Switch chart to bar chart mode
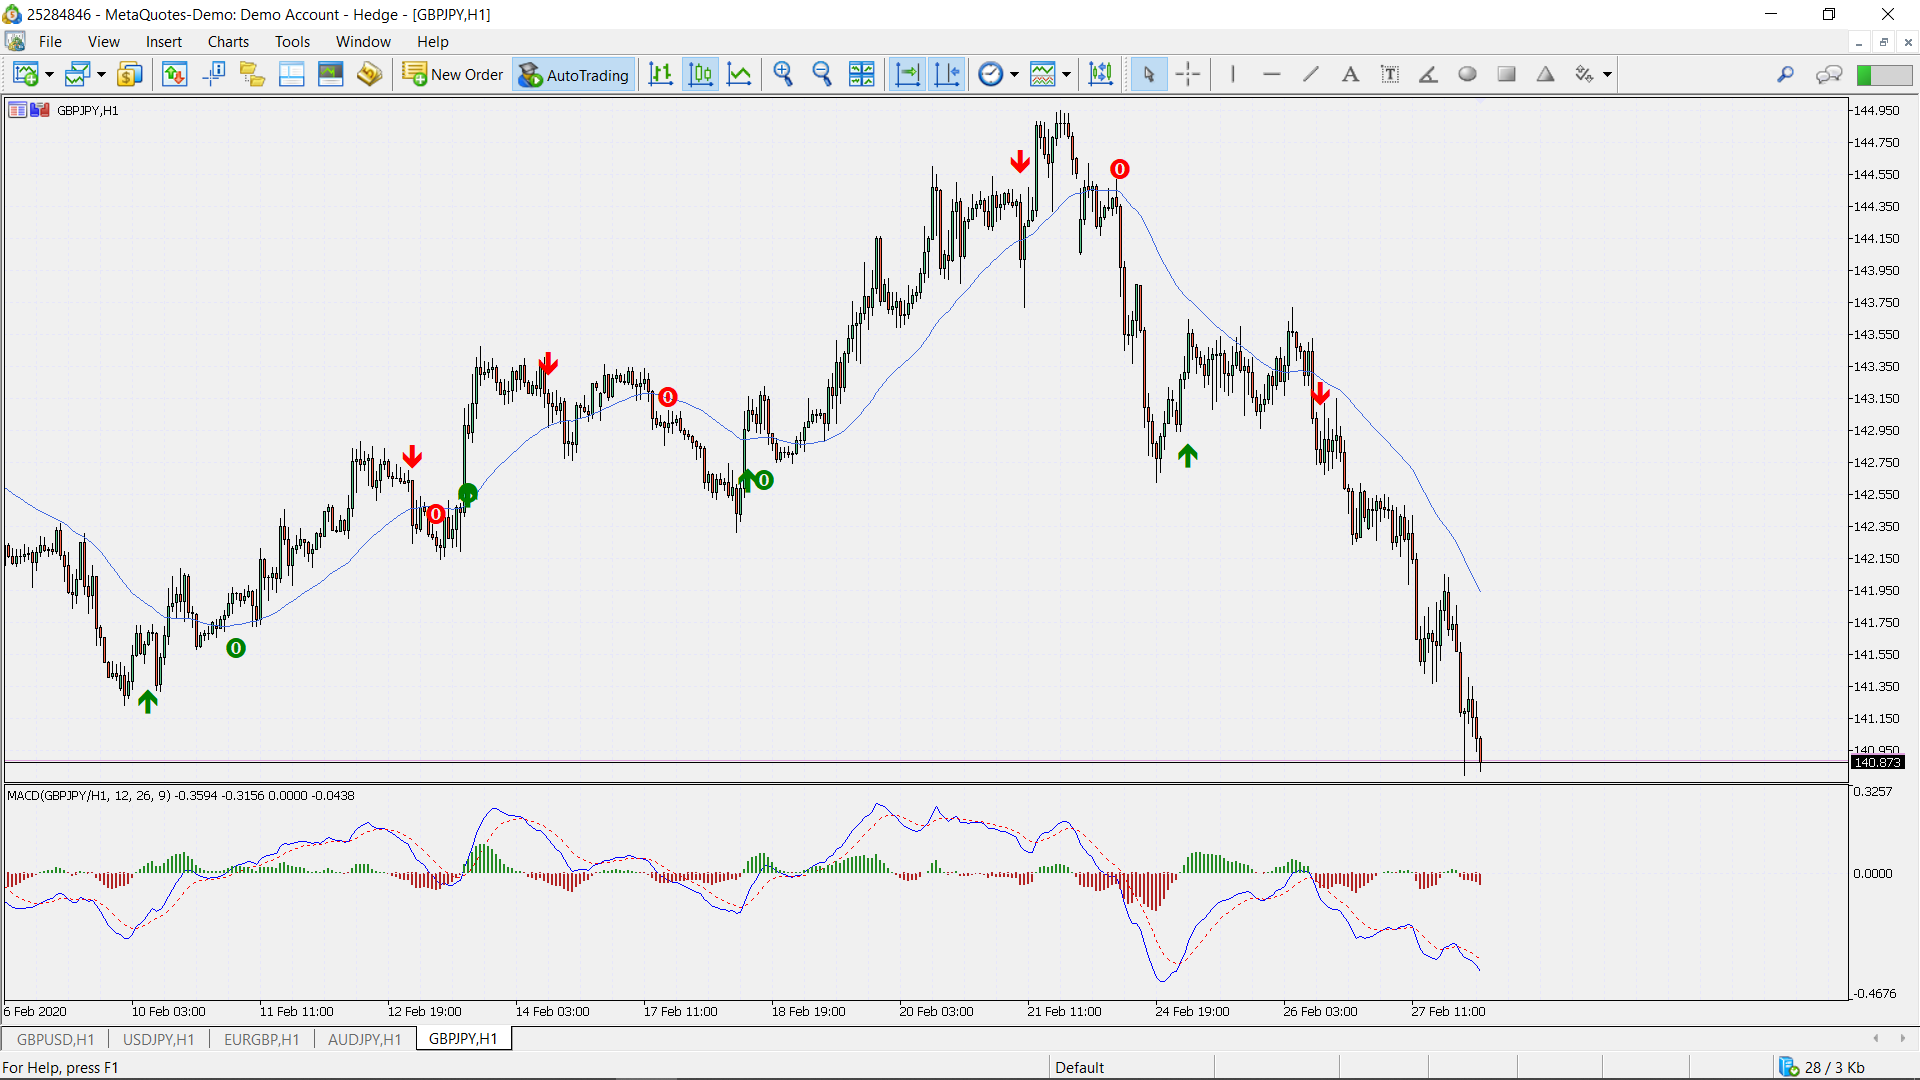This screenshot has height=1080, width=1920. point(660,74)
